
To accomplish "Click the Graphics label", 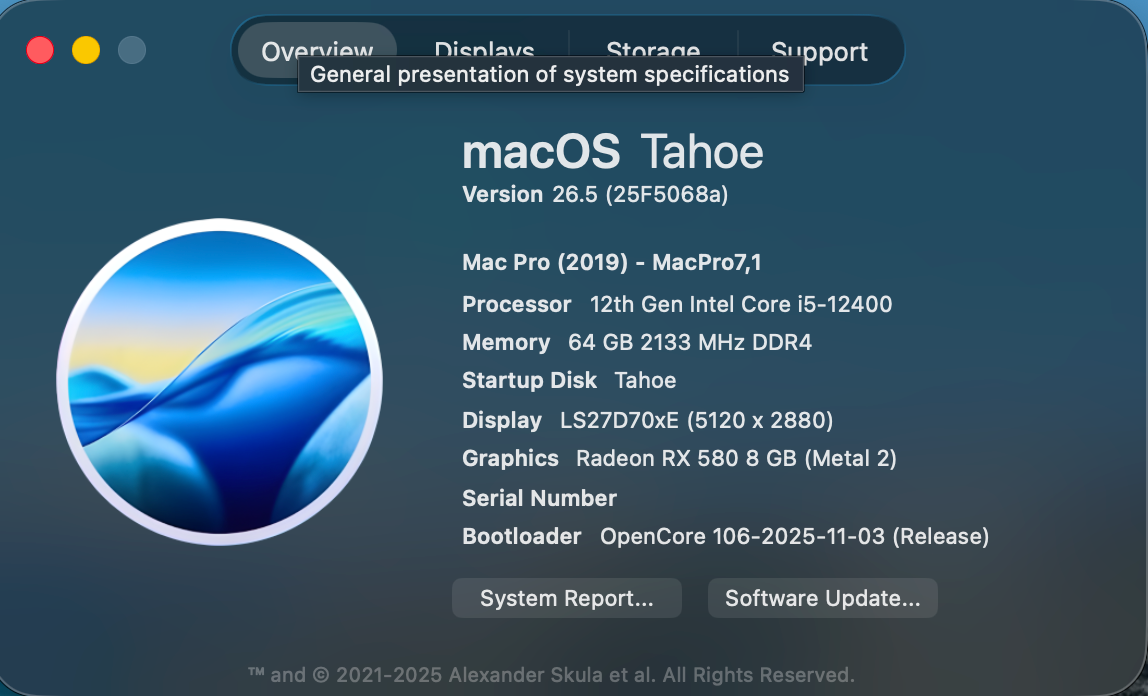I will click(510, 458).
